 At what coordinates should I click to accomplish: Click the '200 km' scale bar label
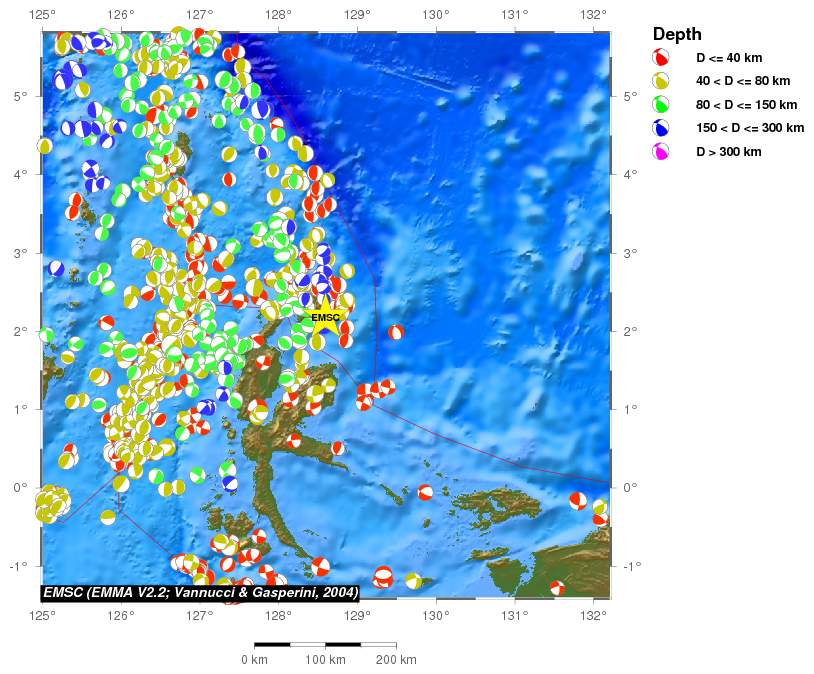point(396,660)
